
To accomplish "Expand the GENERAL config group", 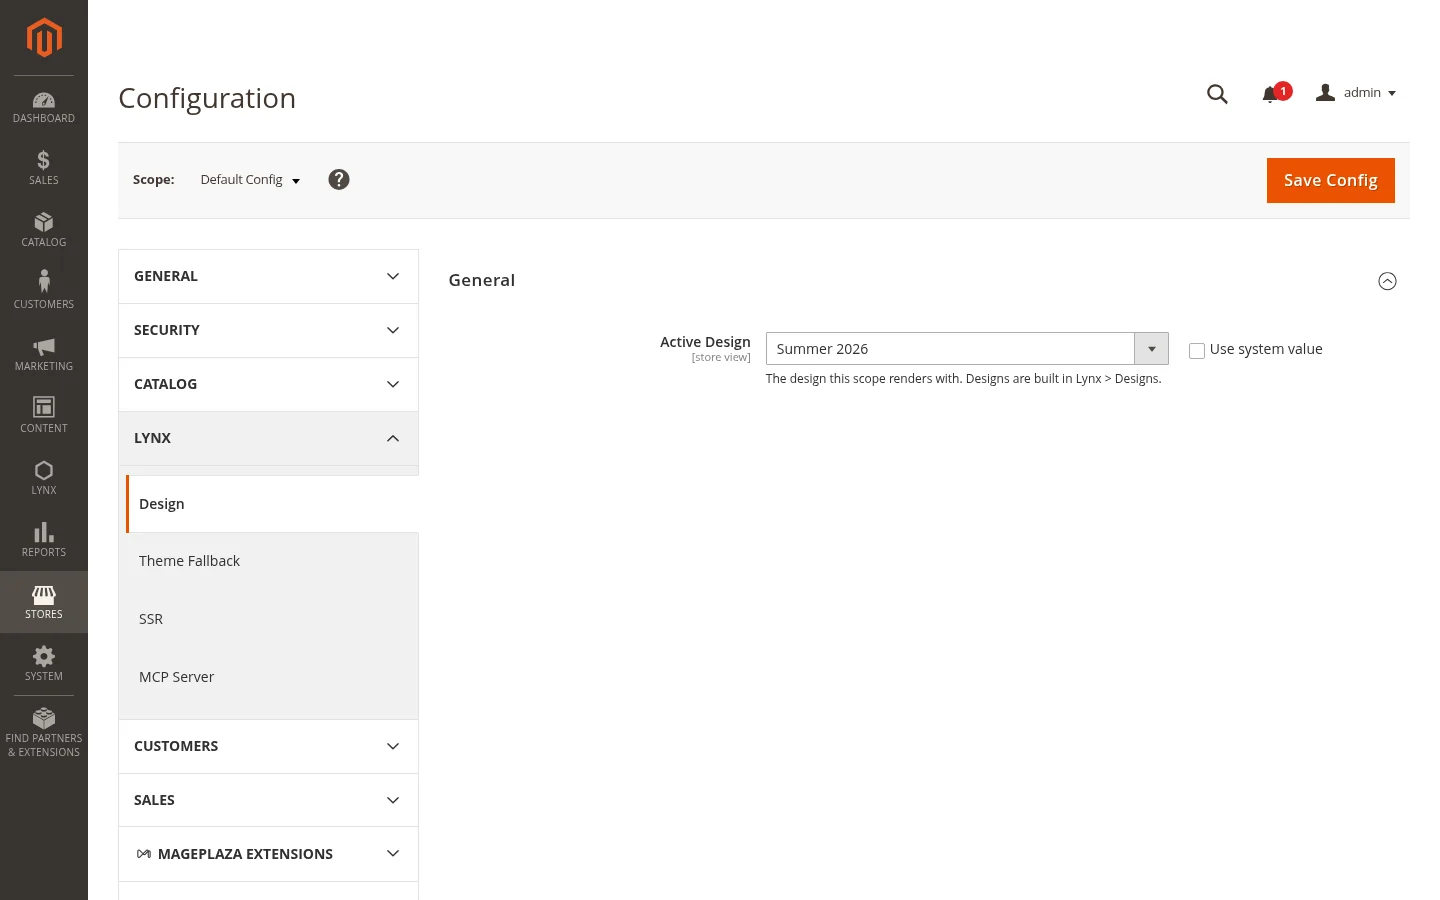I will [x=268, y=276].
